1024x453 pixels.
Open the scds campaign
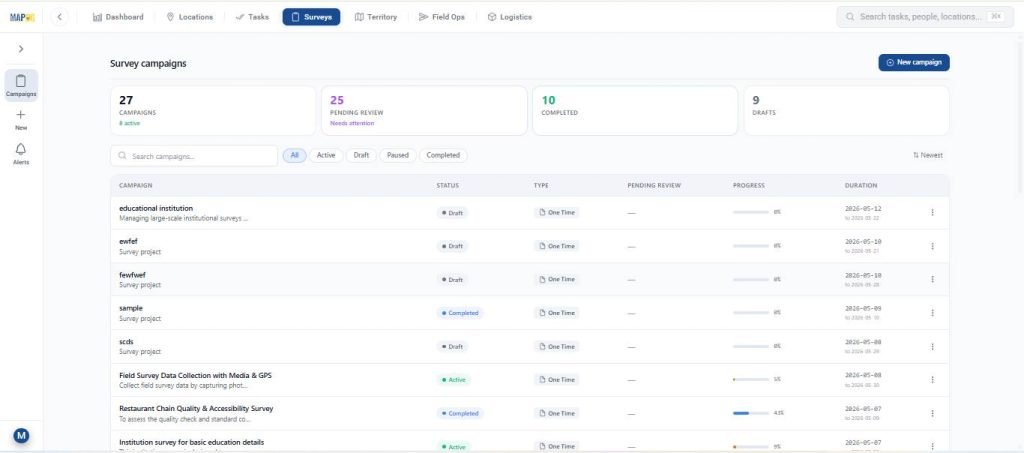tap(126, 341)
